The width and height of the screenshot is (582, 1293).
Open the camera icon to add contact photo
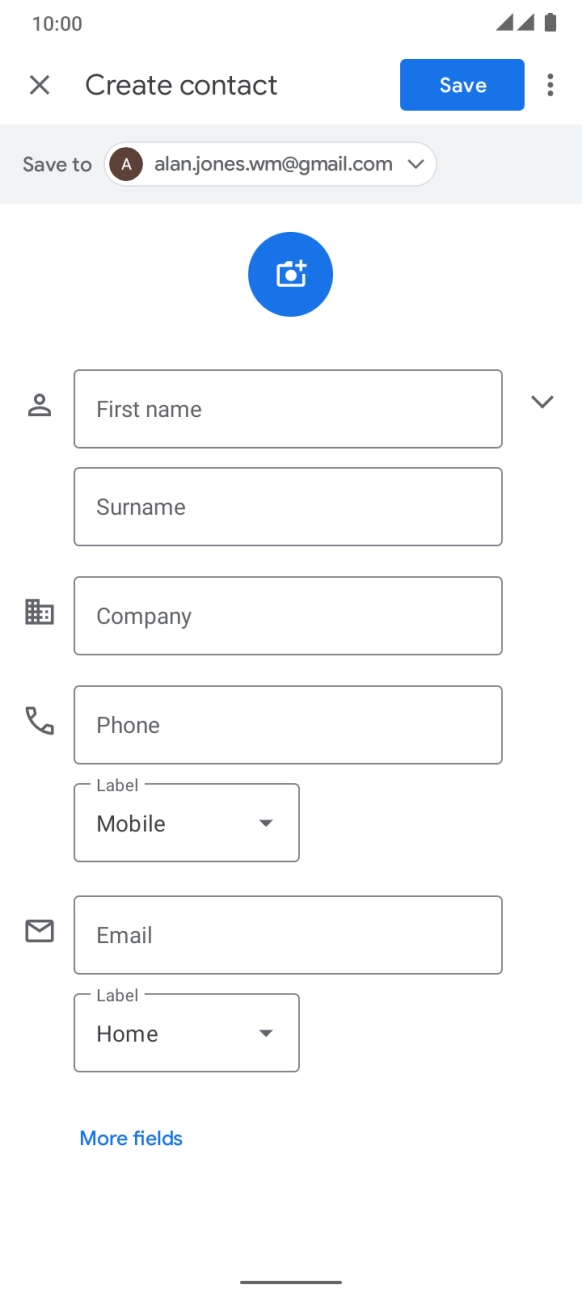289,274
